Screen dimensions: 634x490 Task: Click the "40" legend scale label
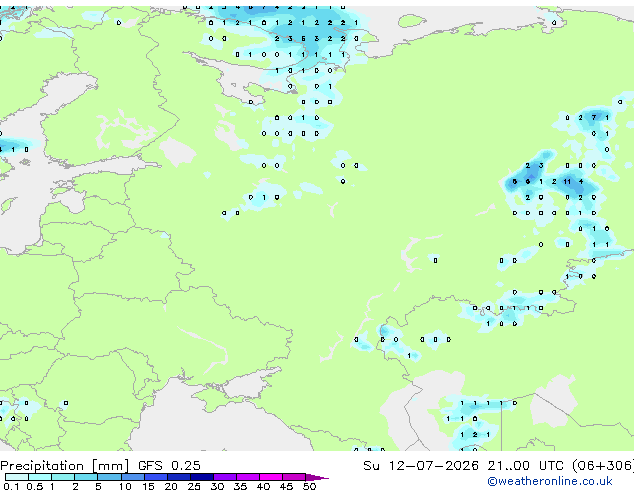click(x=263, y=486)
